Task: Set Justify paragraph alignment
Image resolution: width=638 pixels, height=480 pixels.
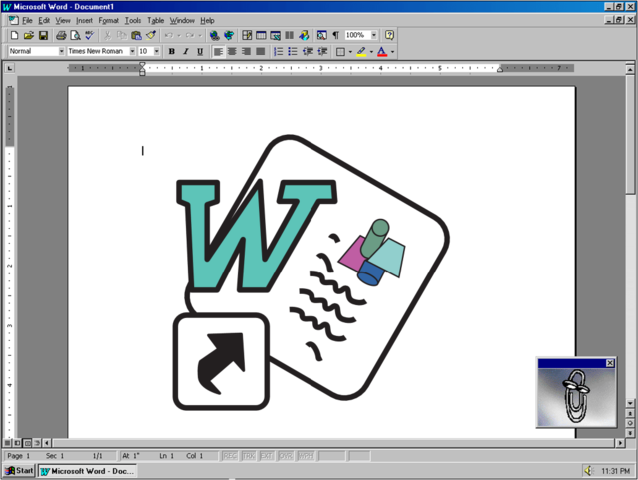Action: tap(261, 51)
